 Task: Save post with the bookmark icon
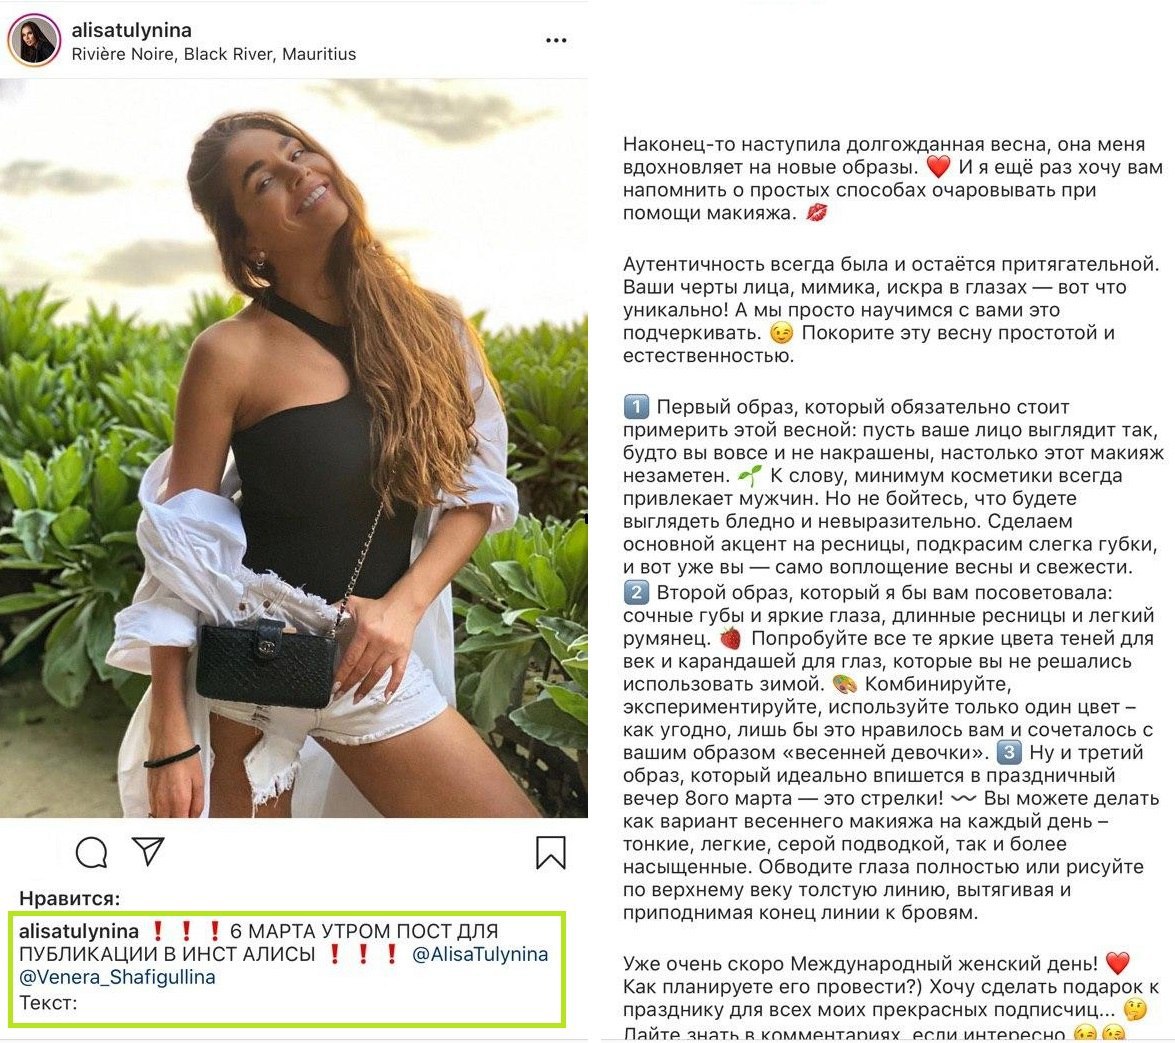click(551, 852)
